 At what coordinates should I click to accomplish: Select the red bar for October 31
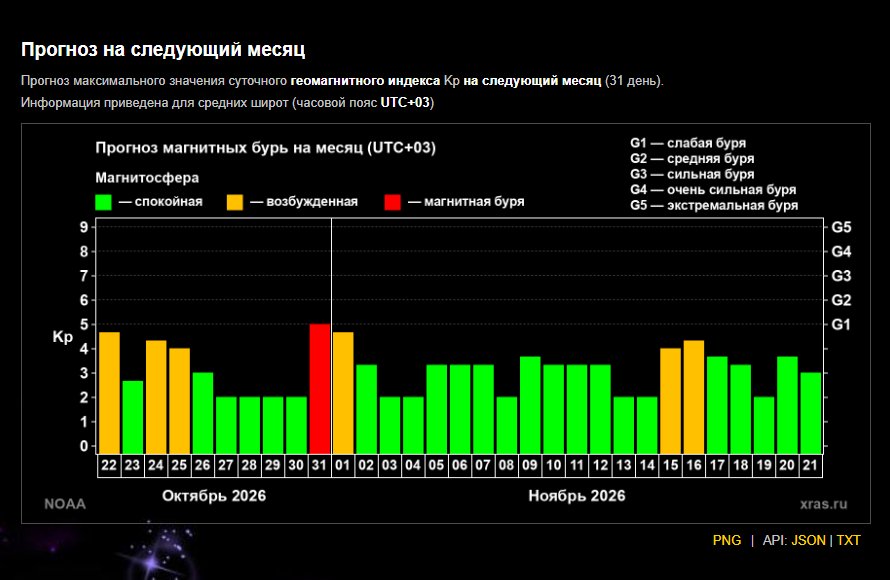[320, 389]
